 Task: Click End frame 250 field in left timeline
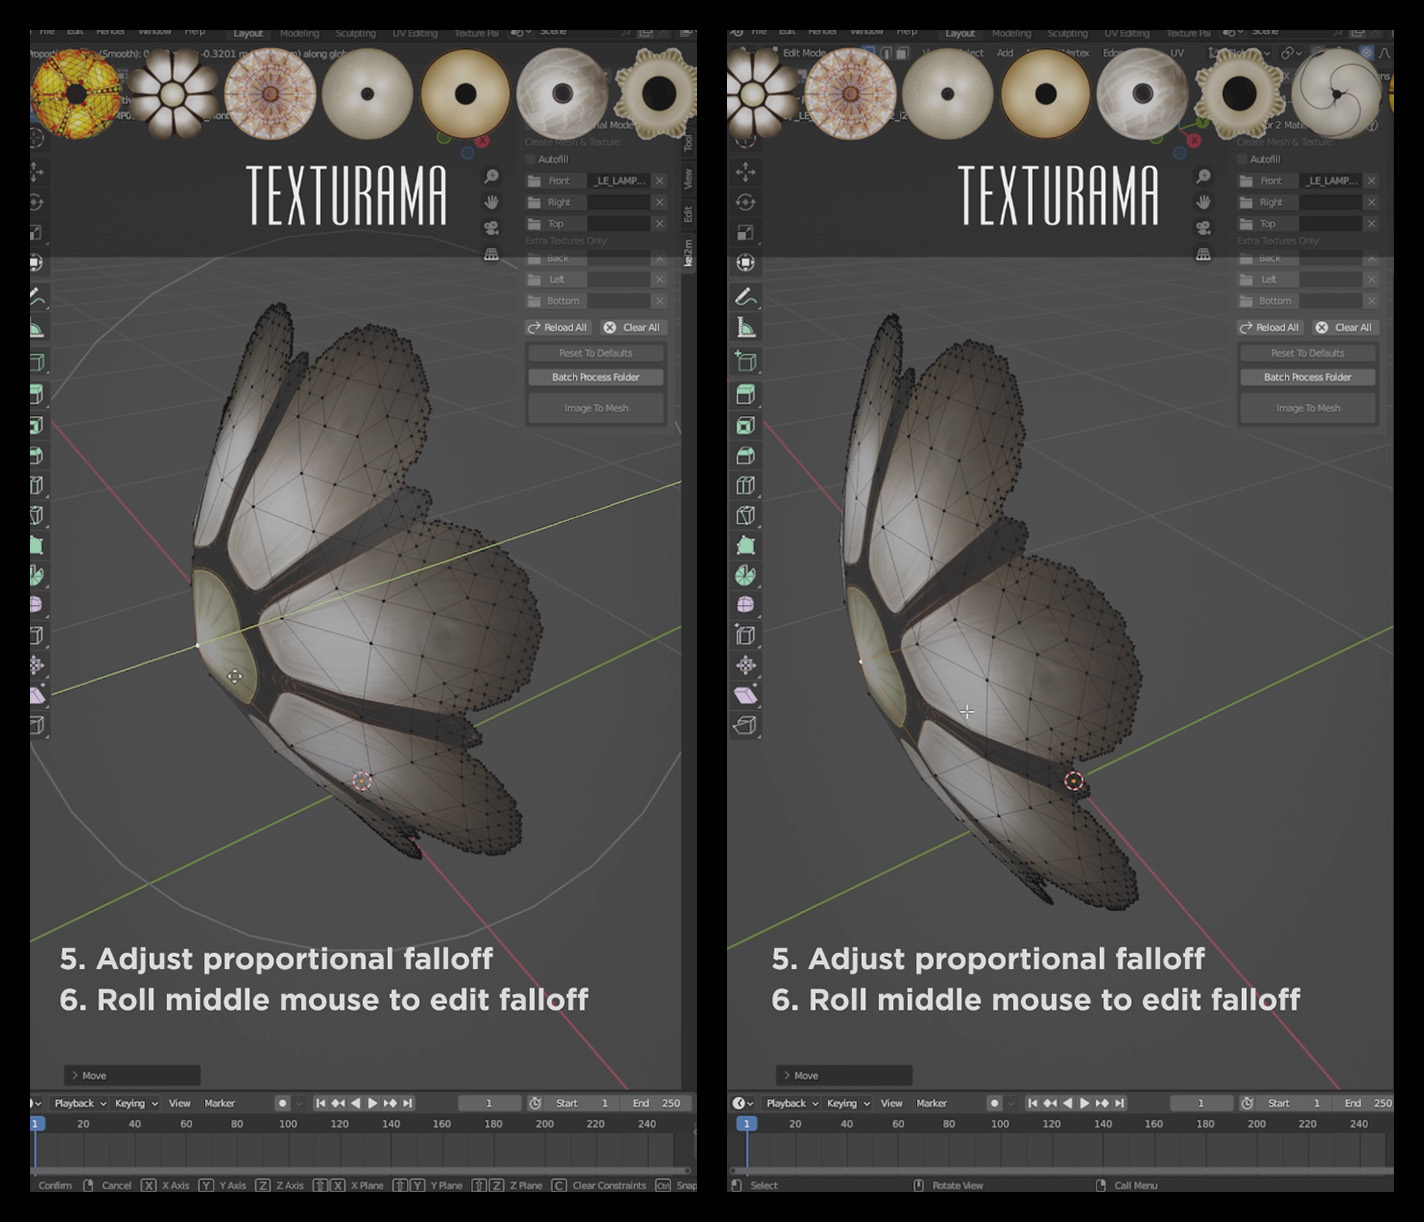(x=657, y=1103)
